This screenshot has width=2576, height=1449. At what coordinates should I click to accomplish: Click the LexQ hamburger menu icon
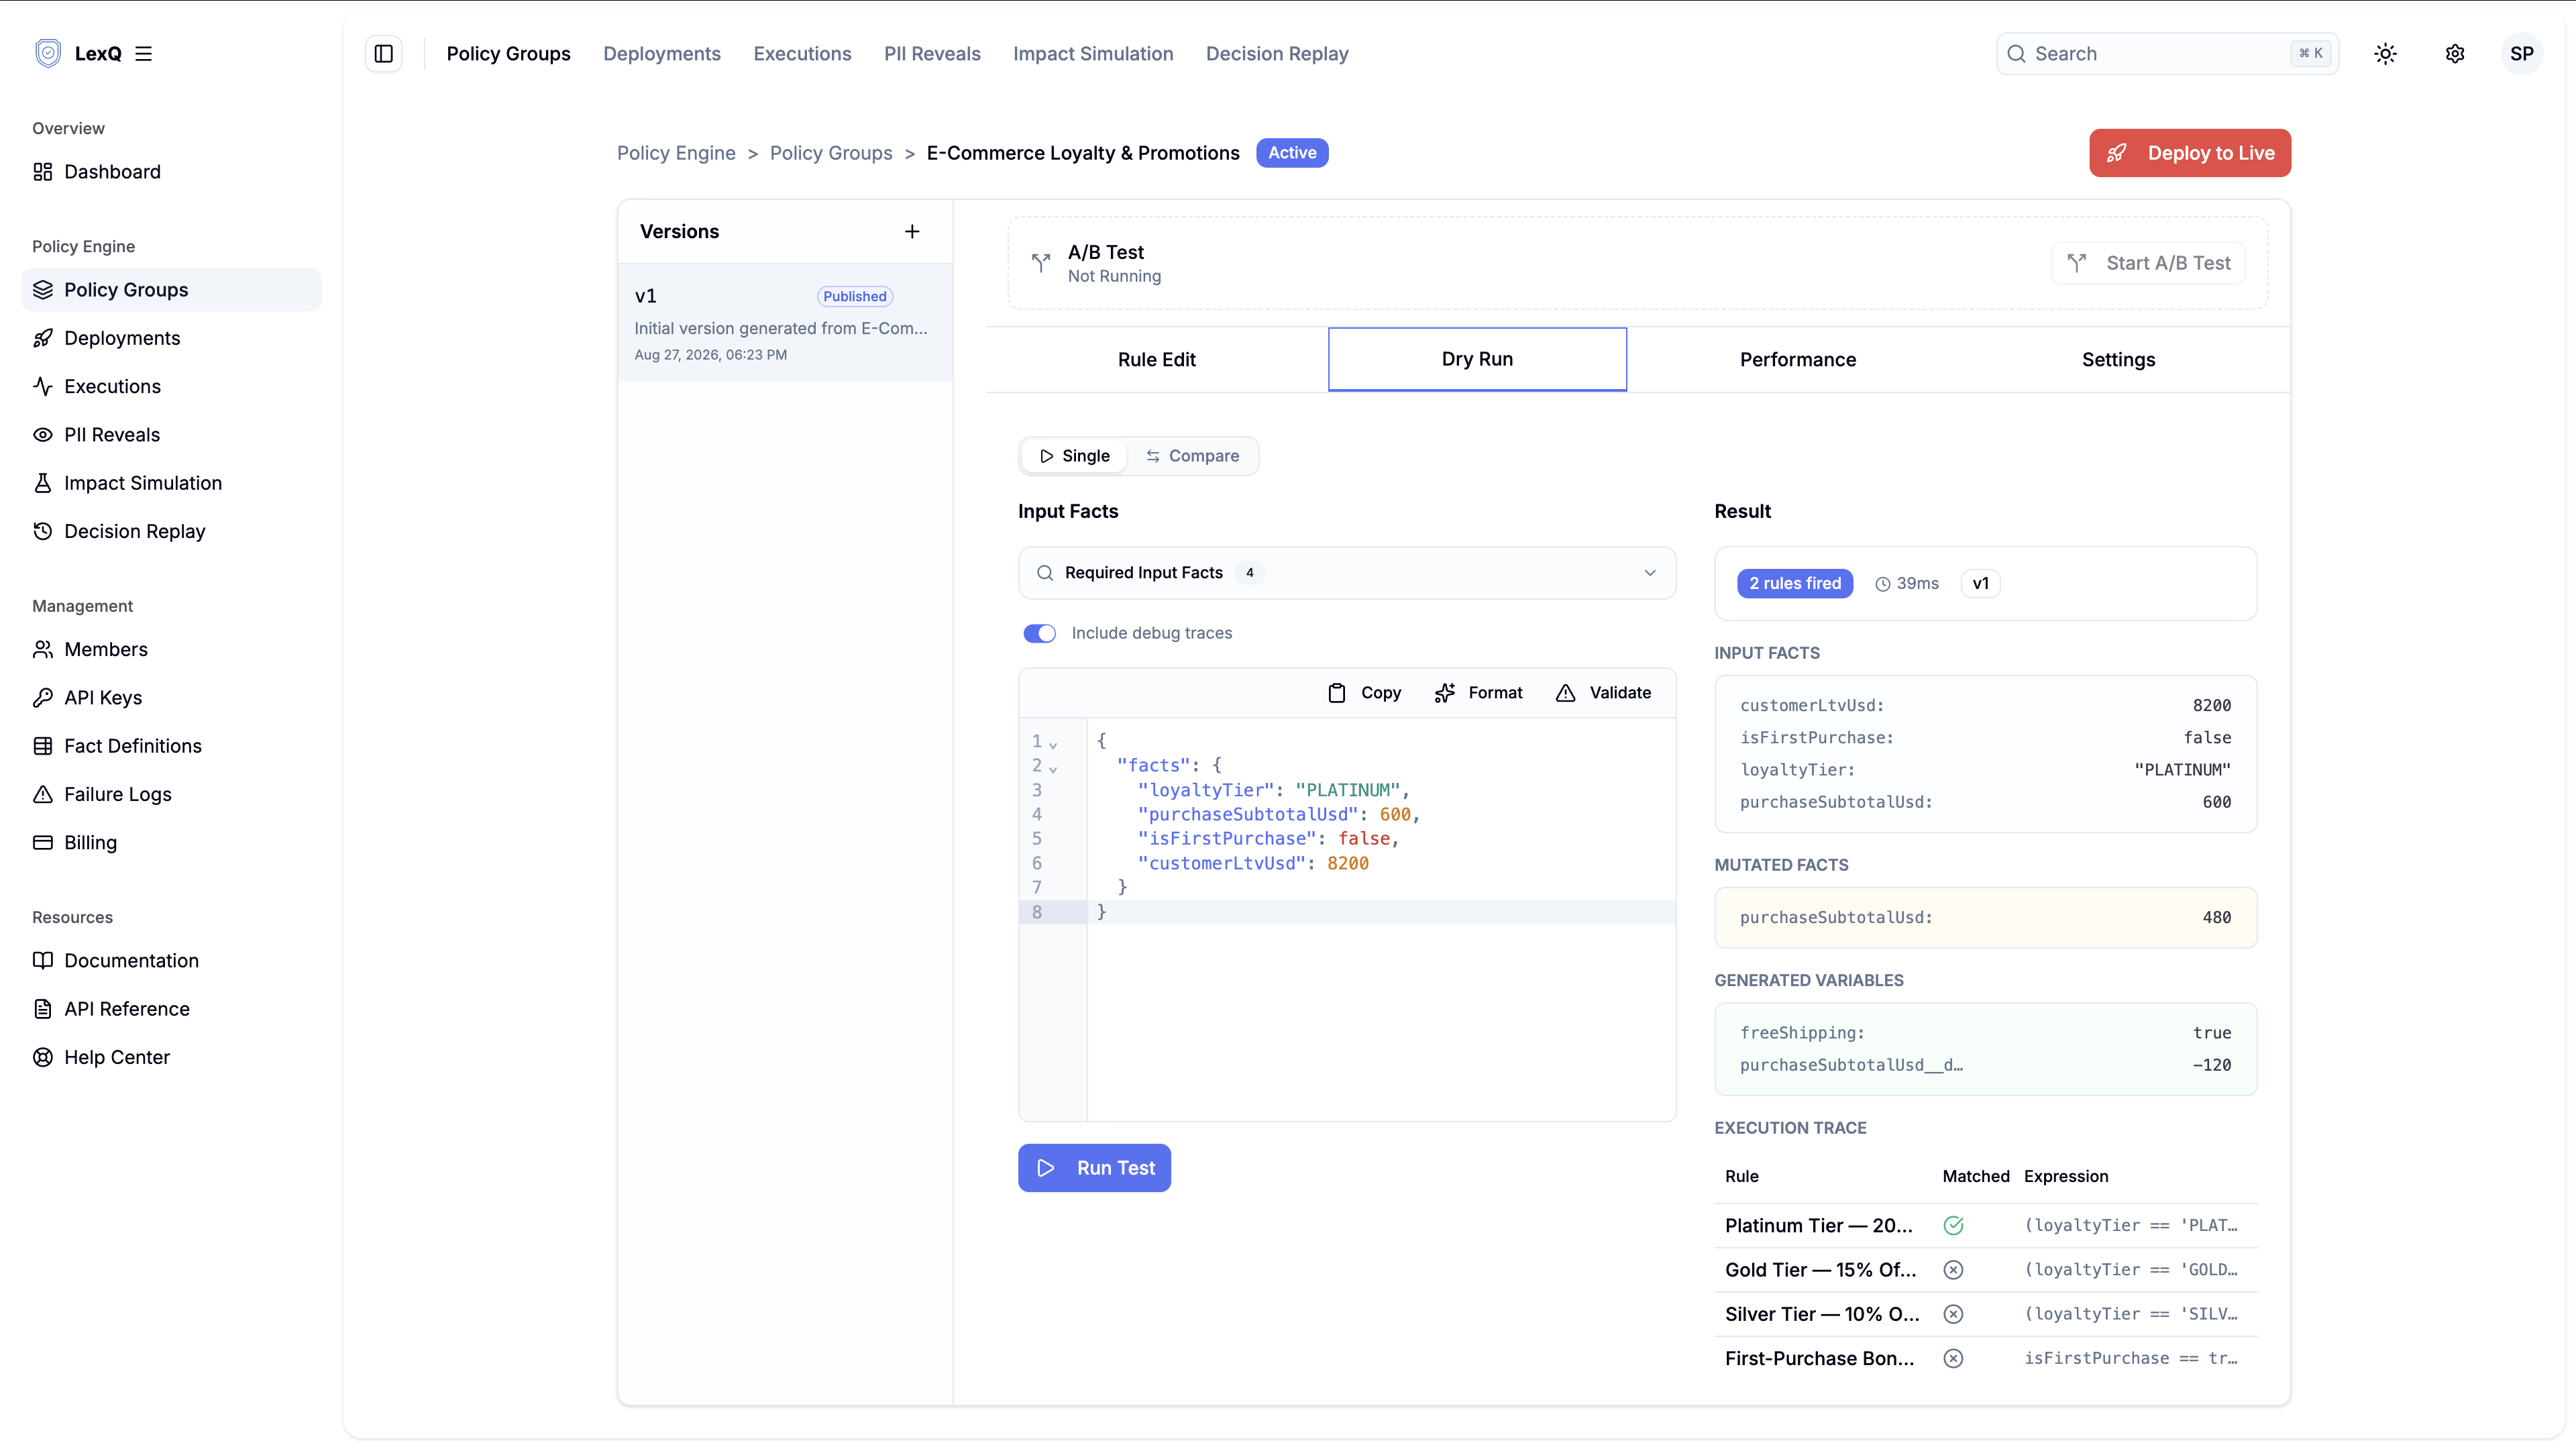(144, 54)
